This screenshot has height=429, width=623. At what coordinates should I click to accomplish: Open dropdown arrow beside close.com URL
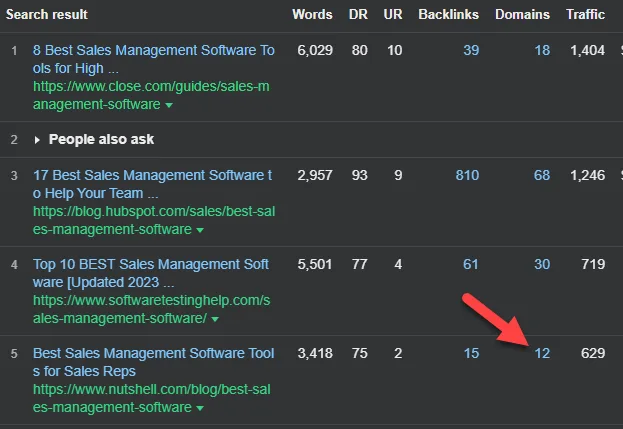[x=169, y=105]
